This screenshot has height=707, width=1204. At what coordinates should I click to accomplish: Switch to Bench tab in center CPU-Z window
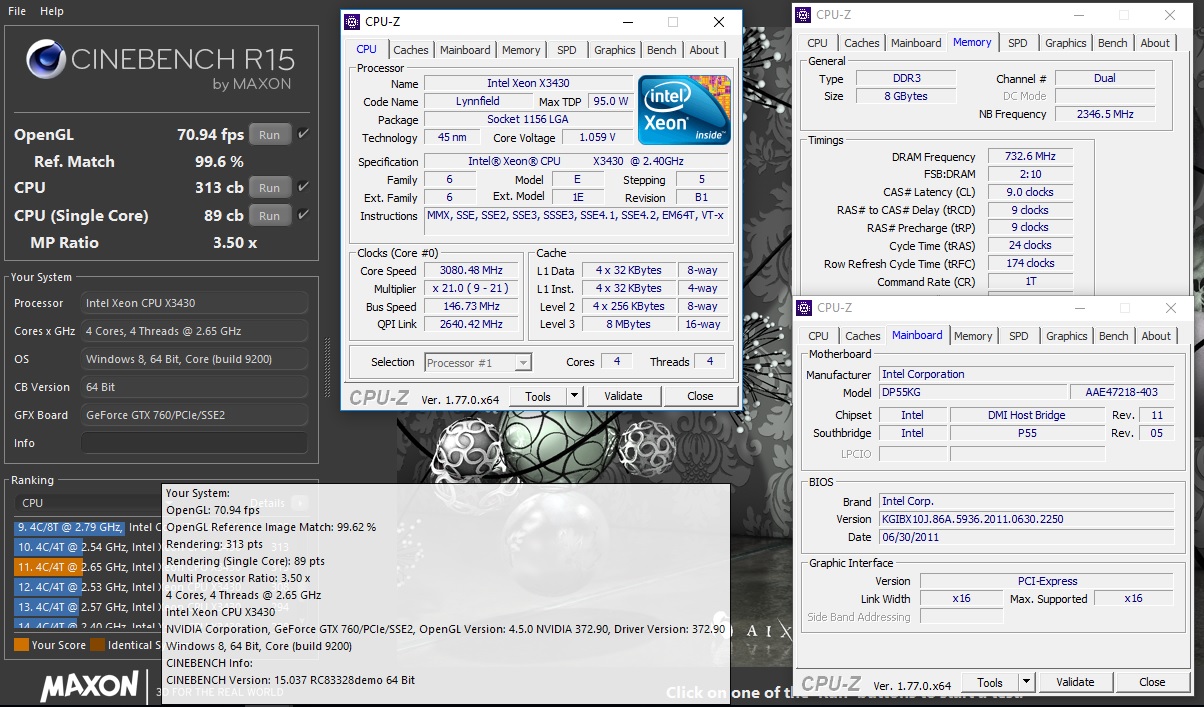pyautogui.click(x=662, y=50)
